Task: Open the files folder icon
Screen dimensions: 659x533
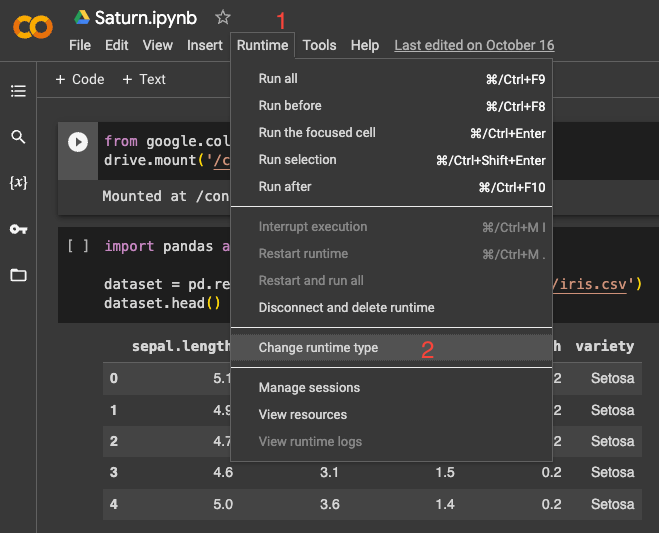Action: tap(18, 275)
